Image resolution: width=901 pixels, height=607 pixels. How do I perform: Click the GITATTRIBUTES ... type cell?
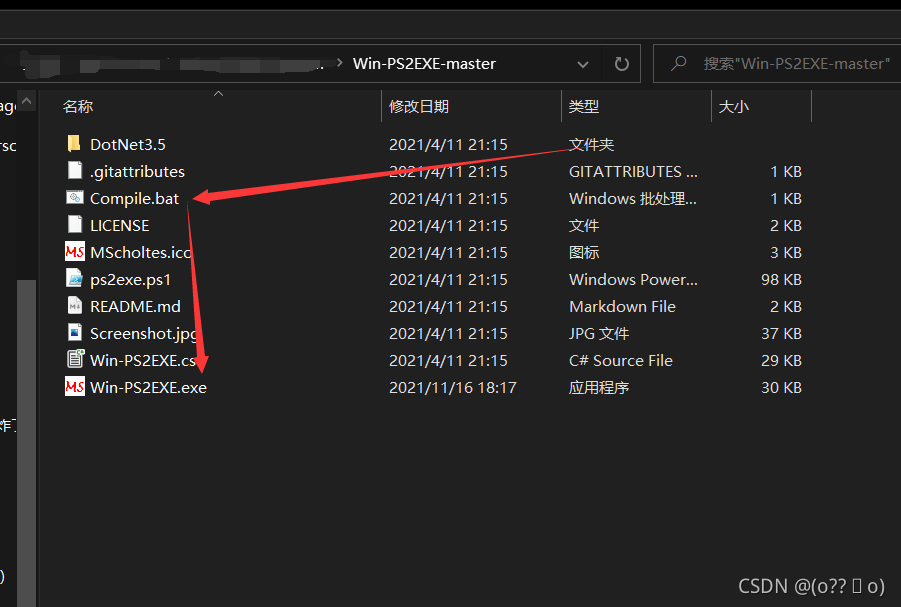pos(633,171)
